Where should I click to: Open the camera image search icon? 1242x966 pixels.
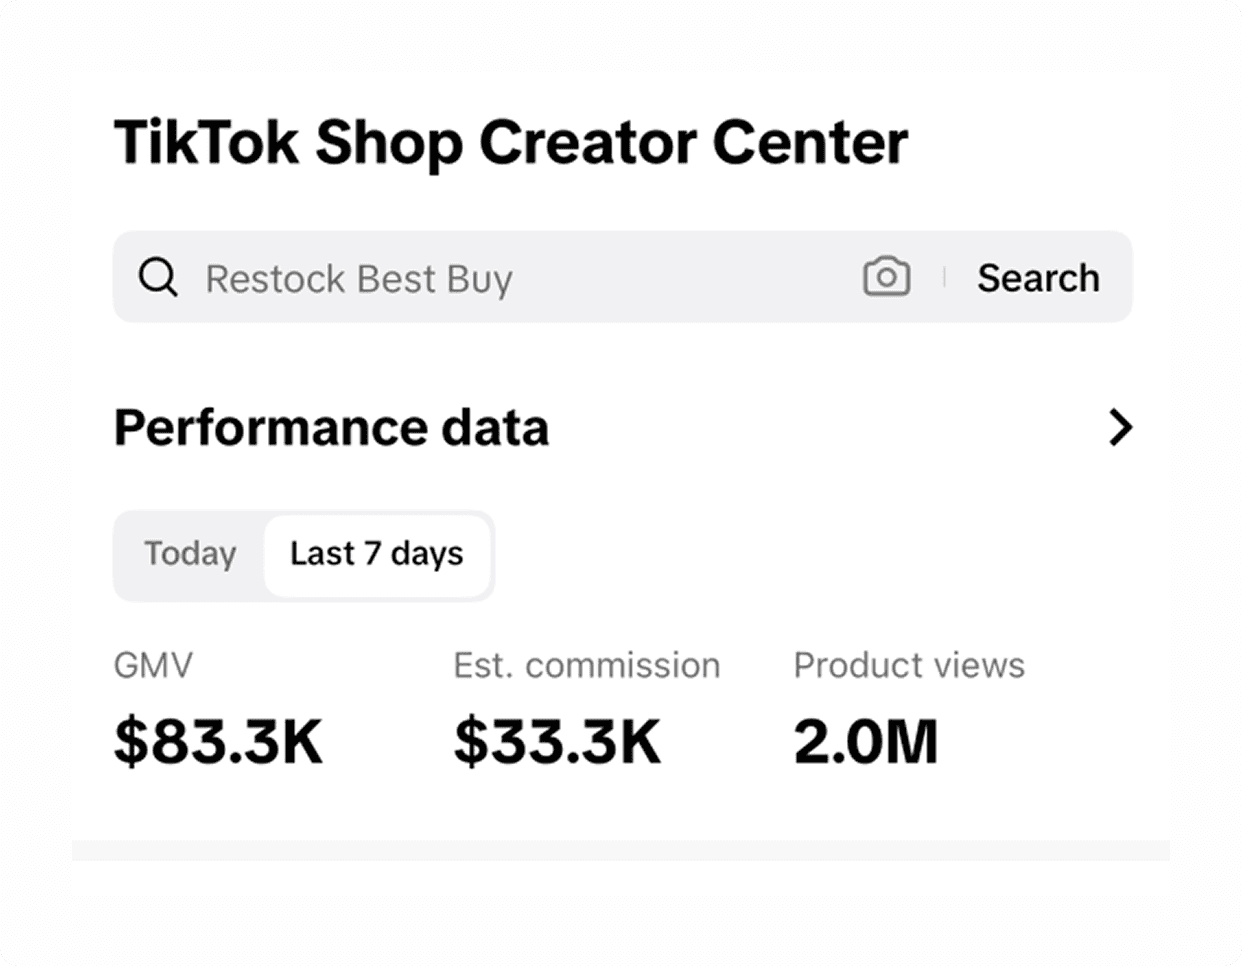click(x=886, y=277)
